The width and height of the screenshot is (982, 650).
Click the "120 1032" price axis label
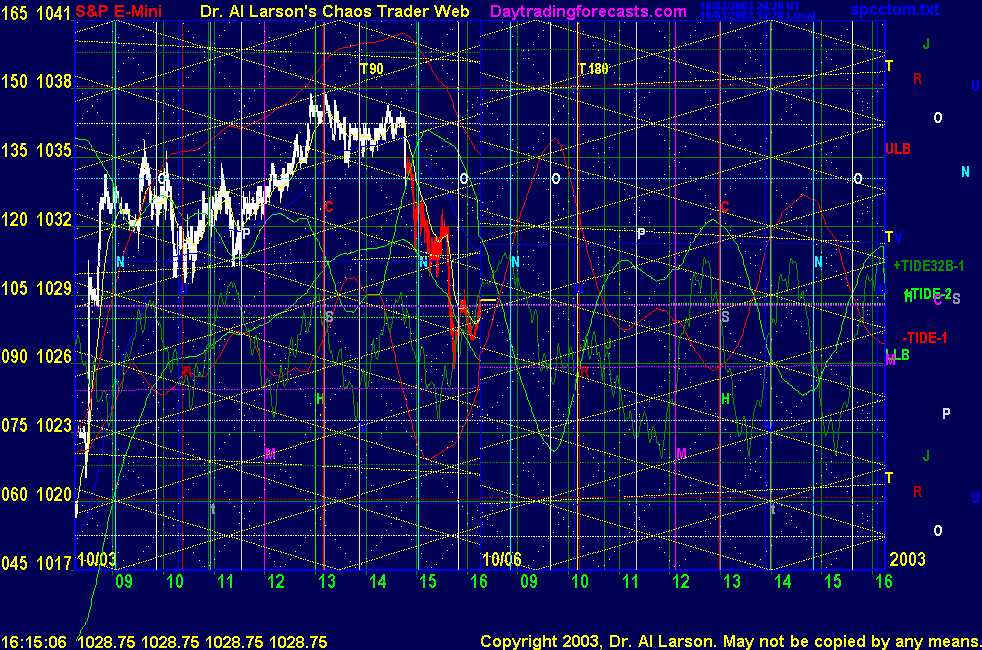(x=36, y=219)
